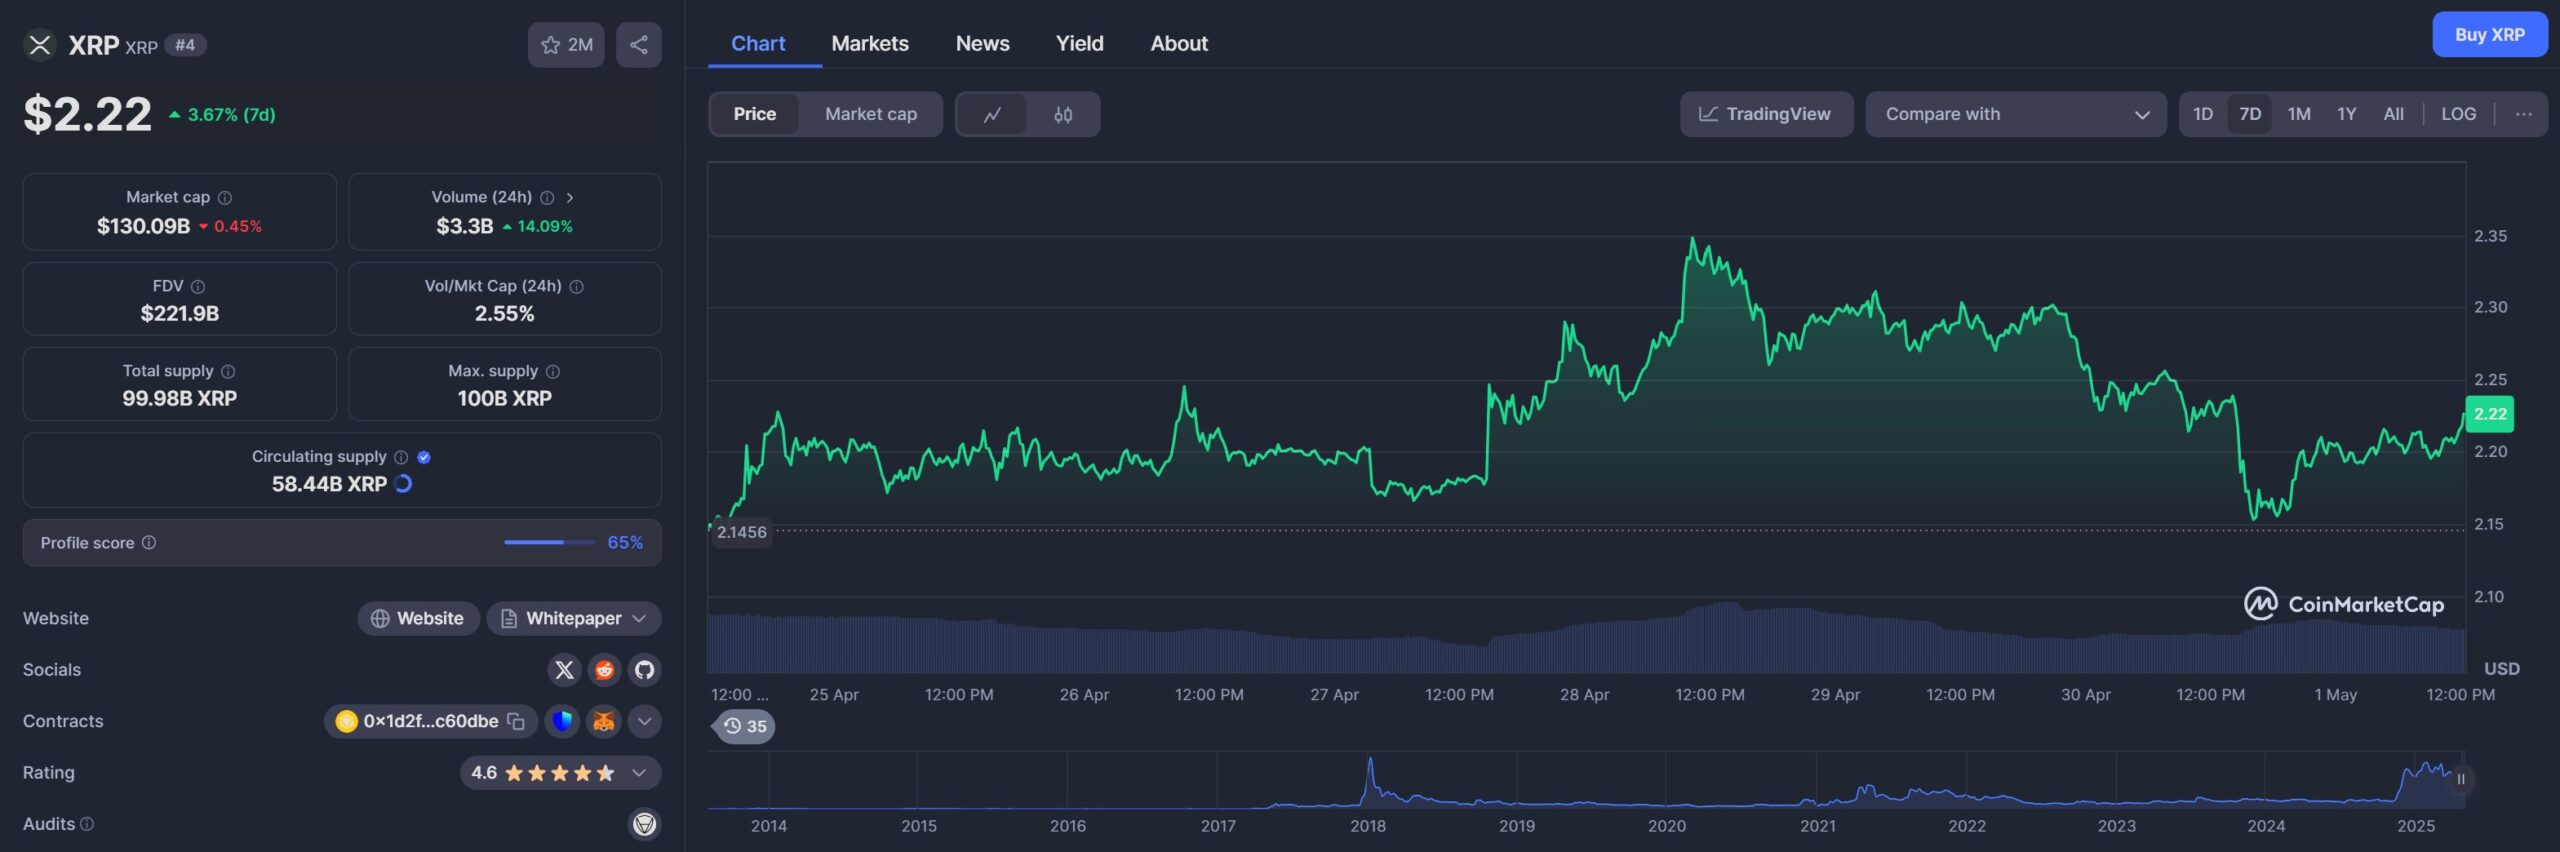Click the audit provider badge icon
The height and width of the screenshot is (852, 2560).
[x=645, y=824]
